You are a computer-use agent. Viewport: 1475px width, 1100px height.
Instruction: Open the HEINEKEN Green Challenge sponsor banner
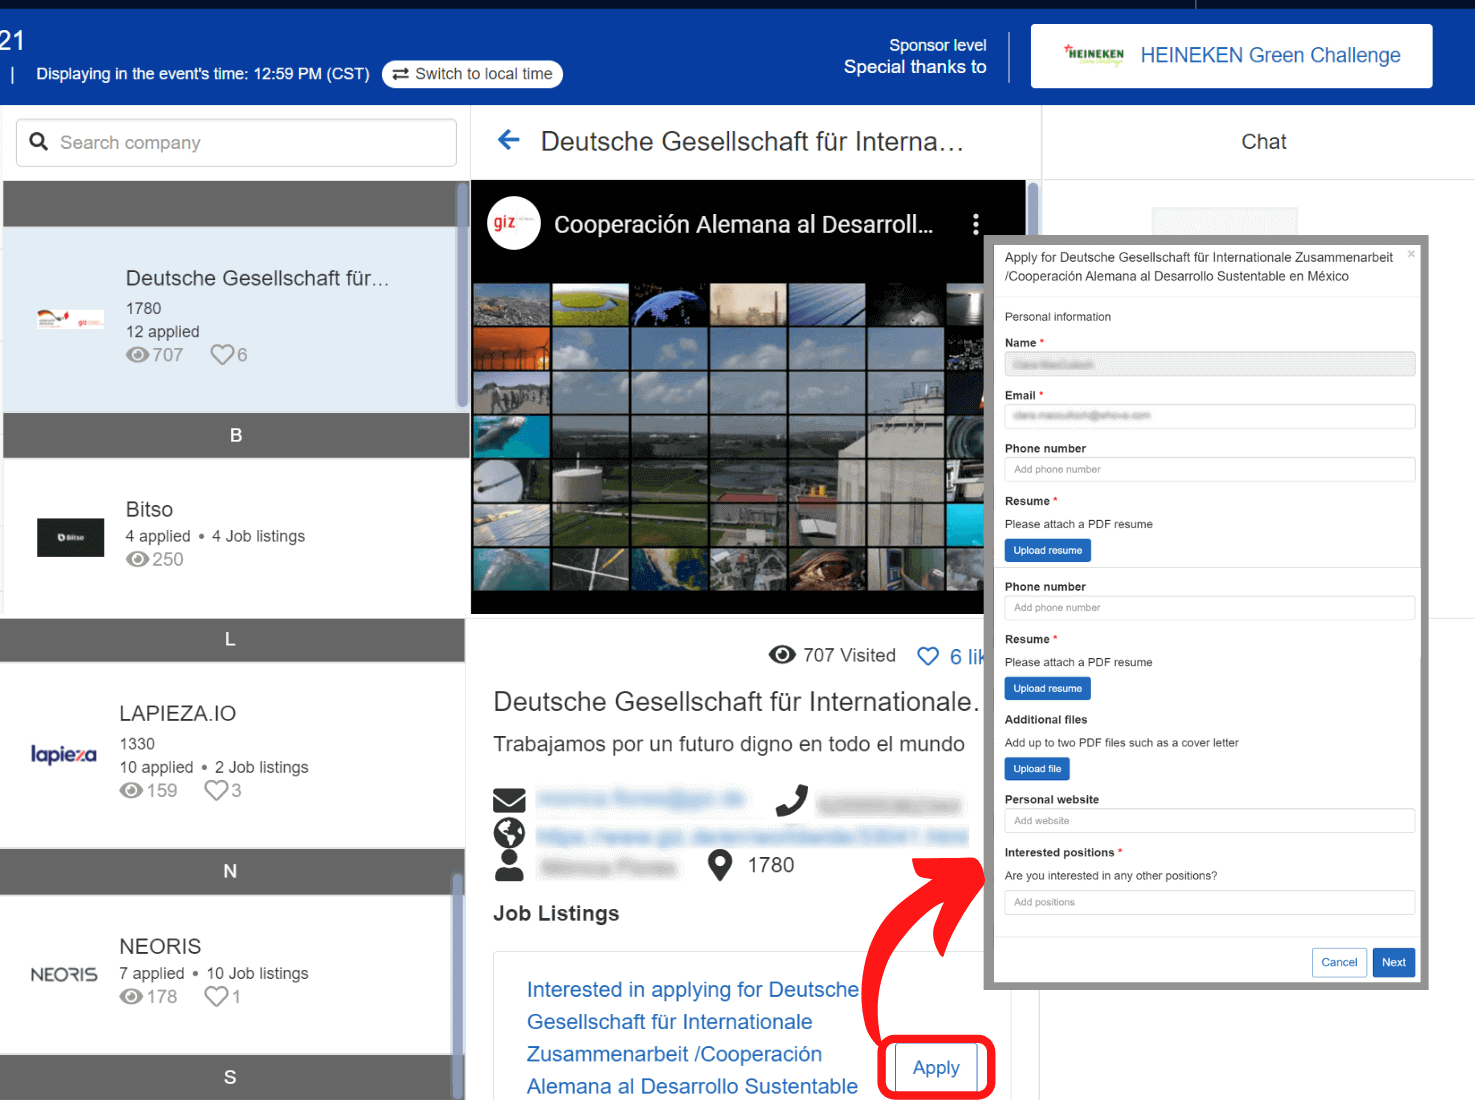point(1231,56)
